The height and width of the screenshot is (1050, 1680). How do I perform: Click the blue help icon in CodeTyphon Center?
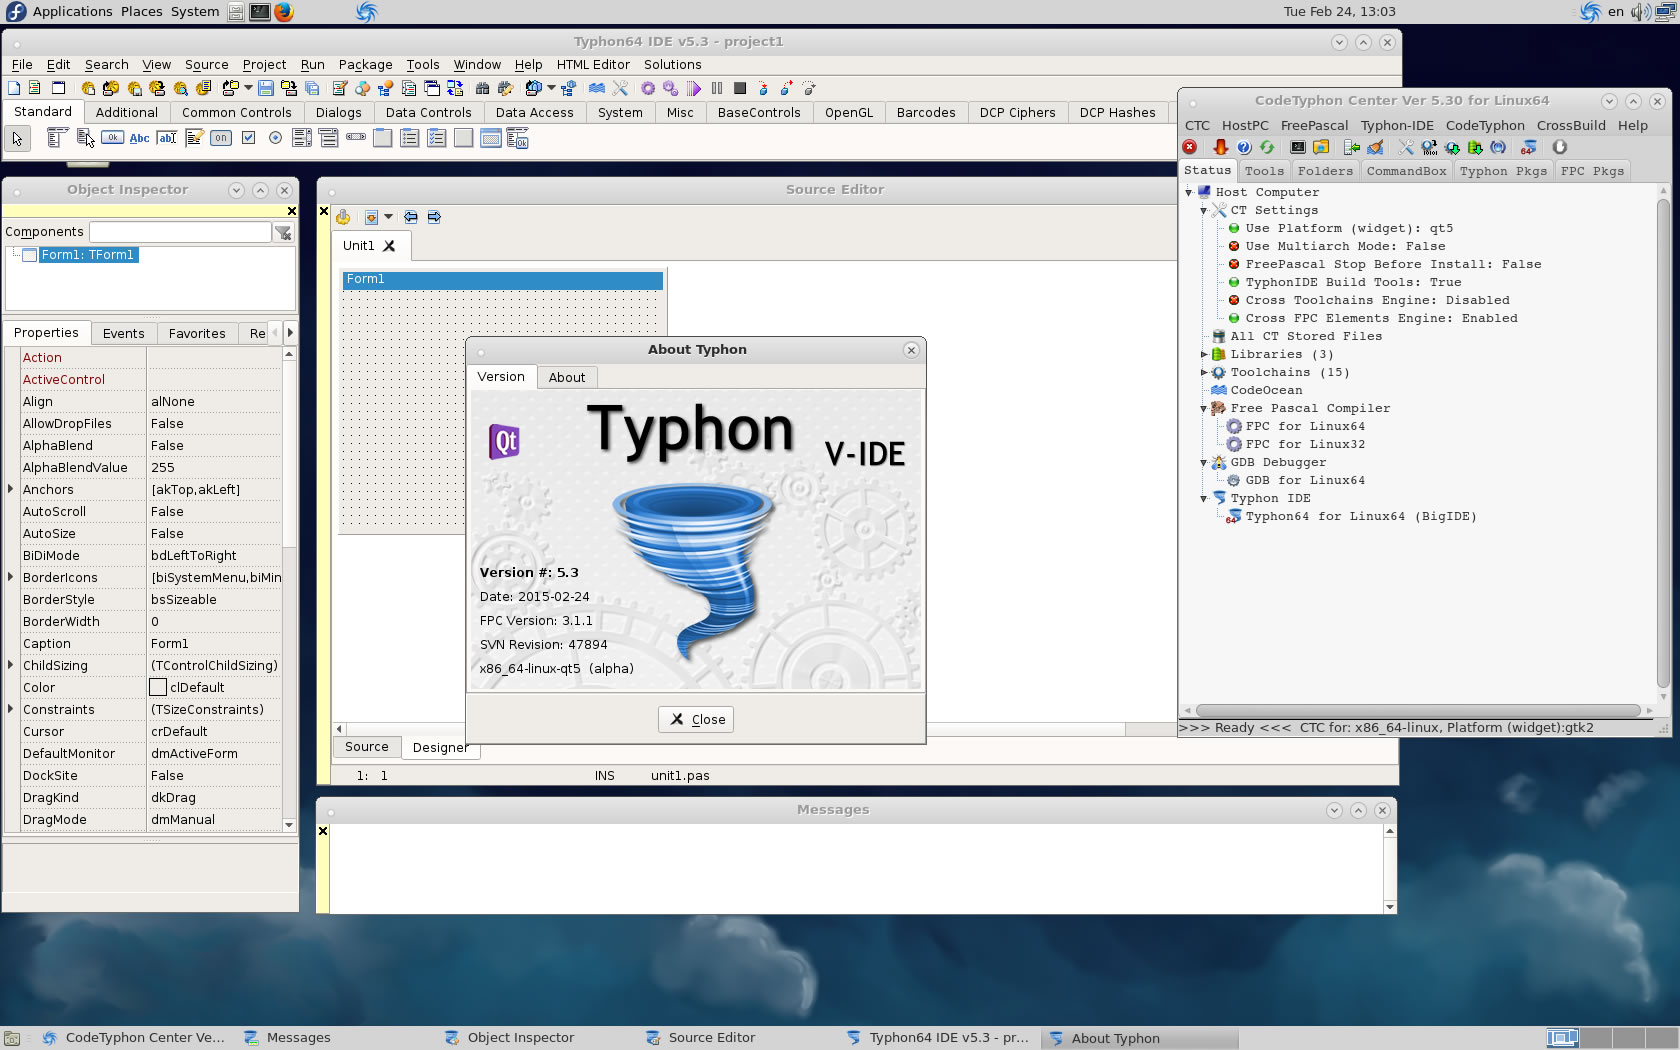point(1244,147)
